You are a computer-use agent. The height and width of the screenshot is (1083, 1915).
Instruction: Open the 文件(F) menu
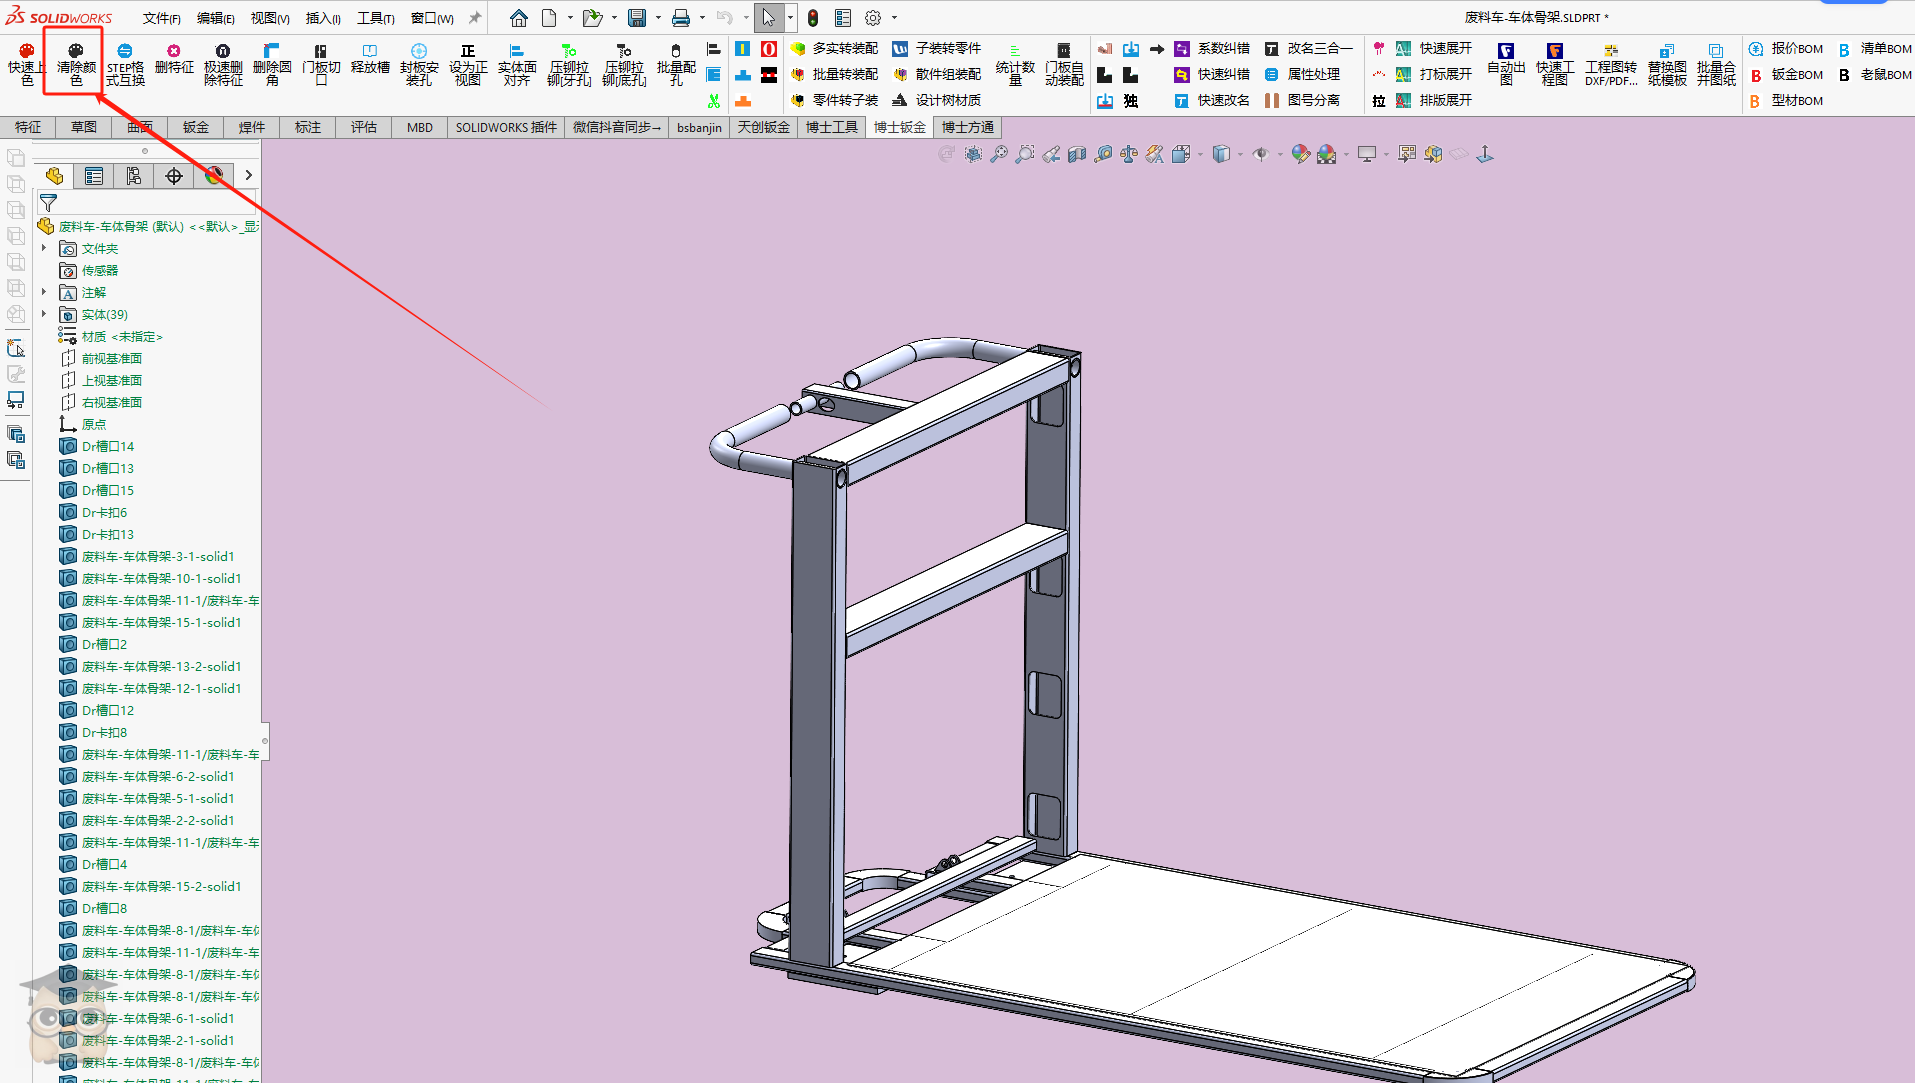pos(161,18)
